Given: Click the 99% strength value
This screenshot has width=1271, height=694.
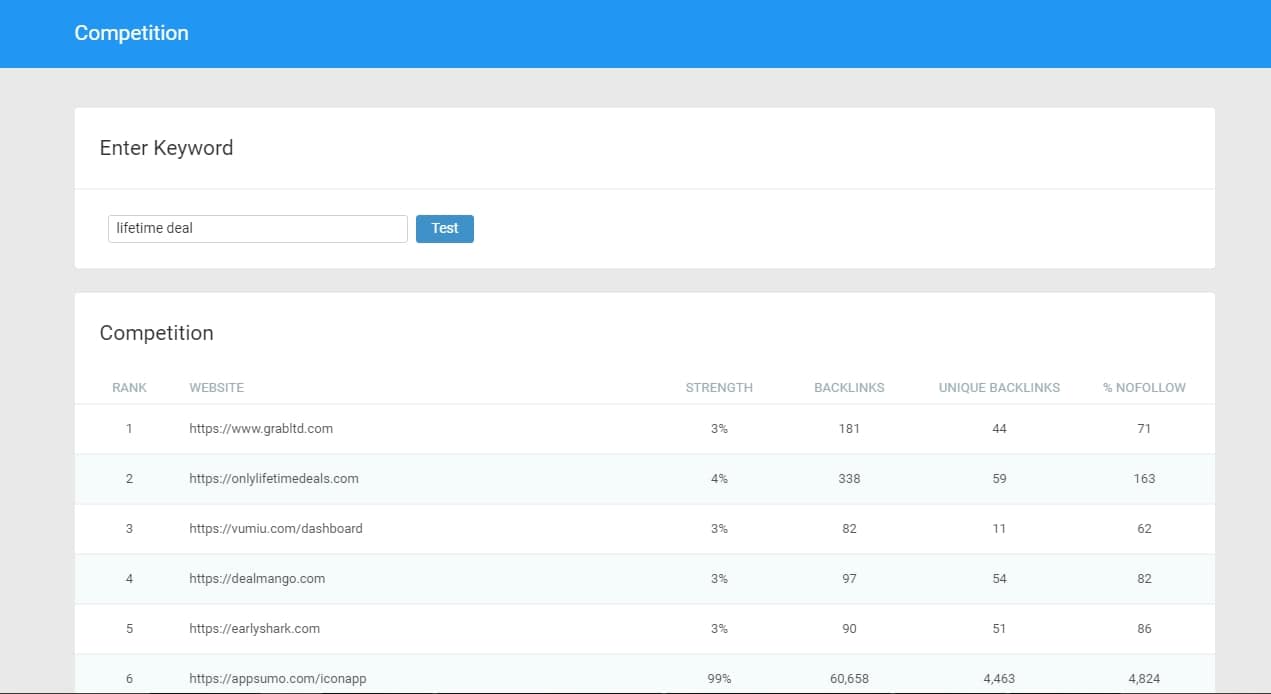Looking at the screenshot, I should [719, 679].
